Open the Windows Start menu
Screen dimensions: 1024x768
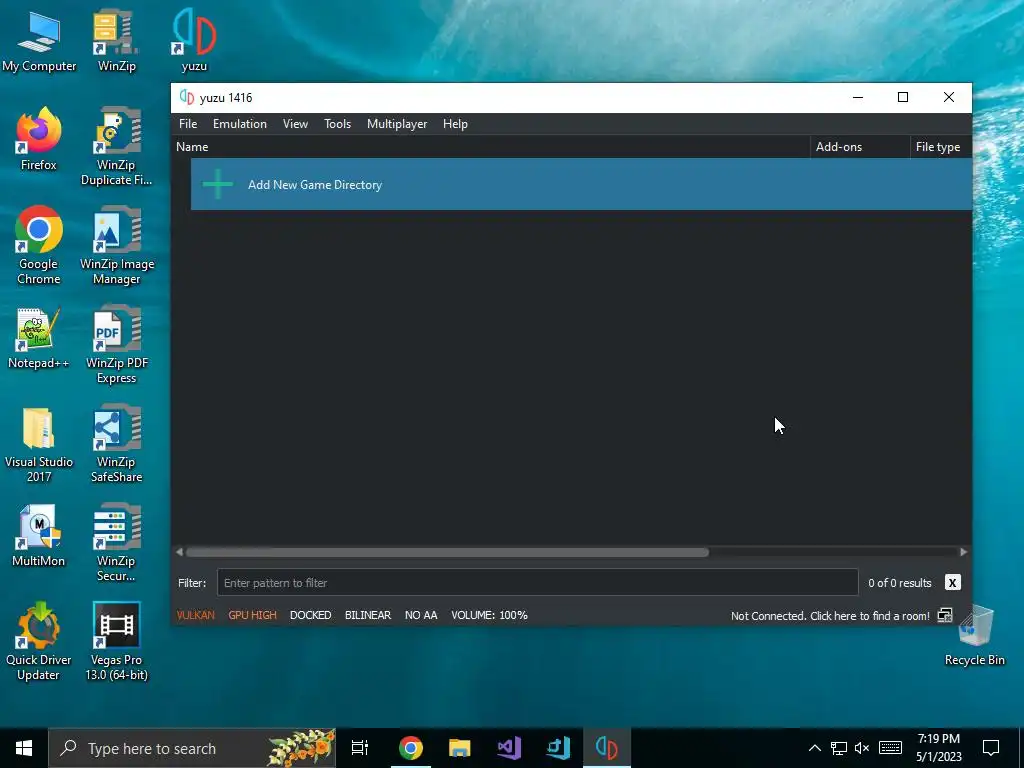click(24, 748)
